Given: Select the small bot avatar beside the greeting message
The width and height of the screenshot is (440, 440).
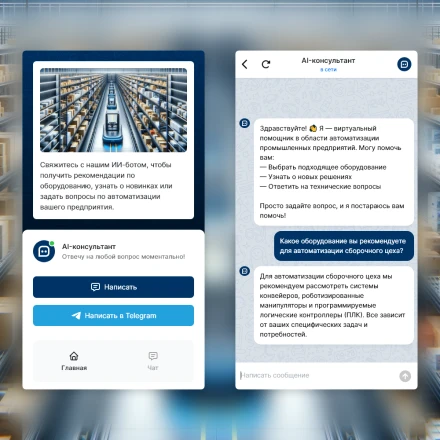Looking at the screenshot, I should click(245, 123).
